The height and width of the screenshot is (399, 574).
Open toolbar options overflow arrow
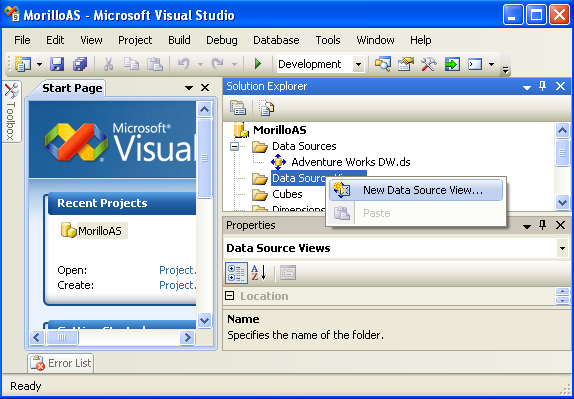[x=506, y=70]
